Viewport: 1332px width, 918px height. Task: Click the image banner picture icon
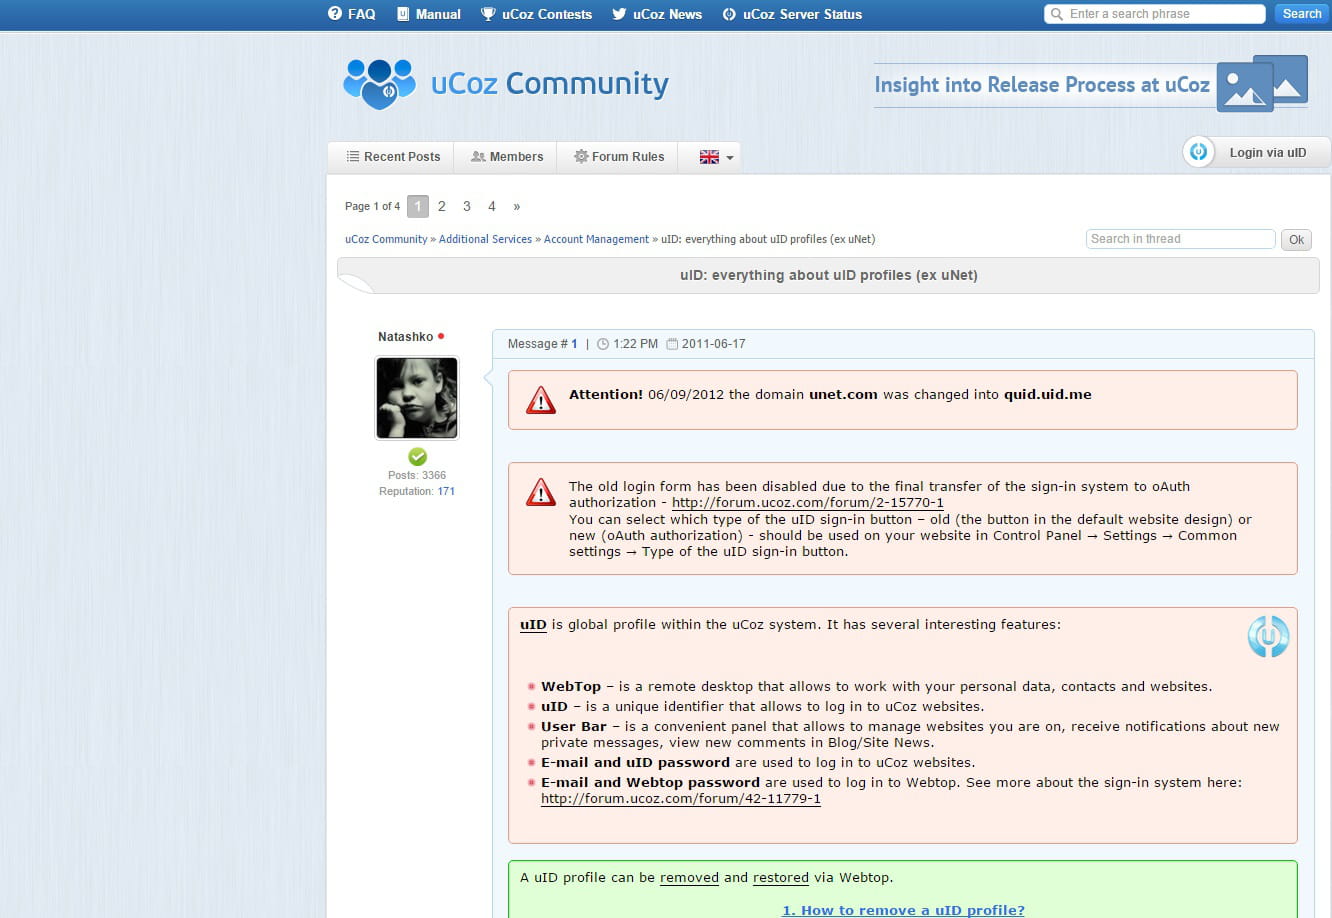1263,84
